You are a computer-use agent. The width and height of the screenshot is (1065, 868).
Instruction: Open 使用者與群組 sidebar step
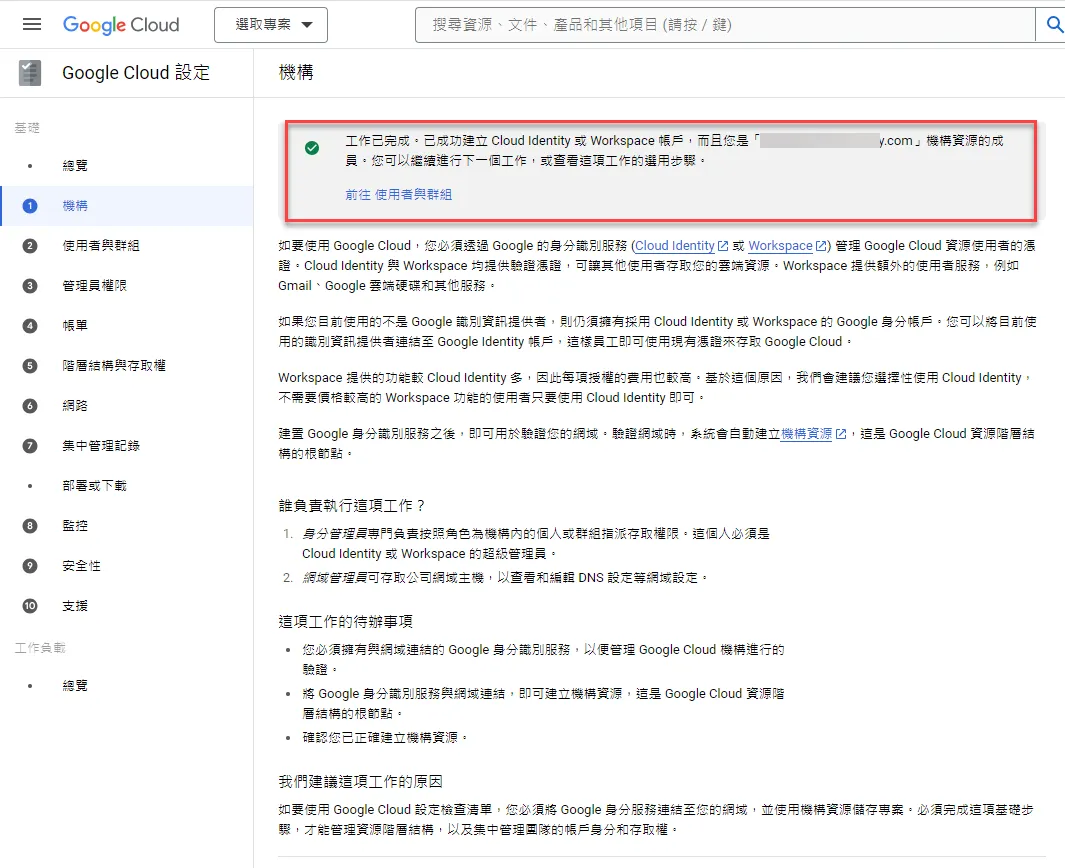click(x=101, y=246)
